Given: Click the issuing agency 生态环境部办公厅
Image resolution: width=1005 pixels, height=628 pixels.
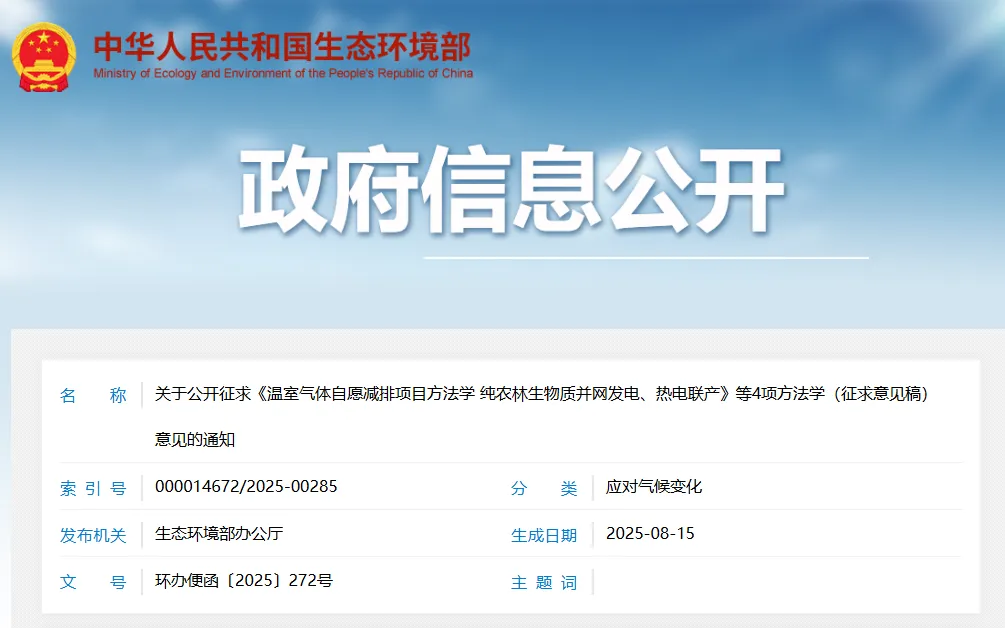Looking at the screenshot, I should coord(219,534).
